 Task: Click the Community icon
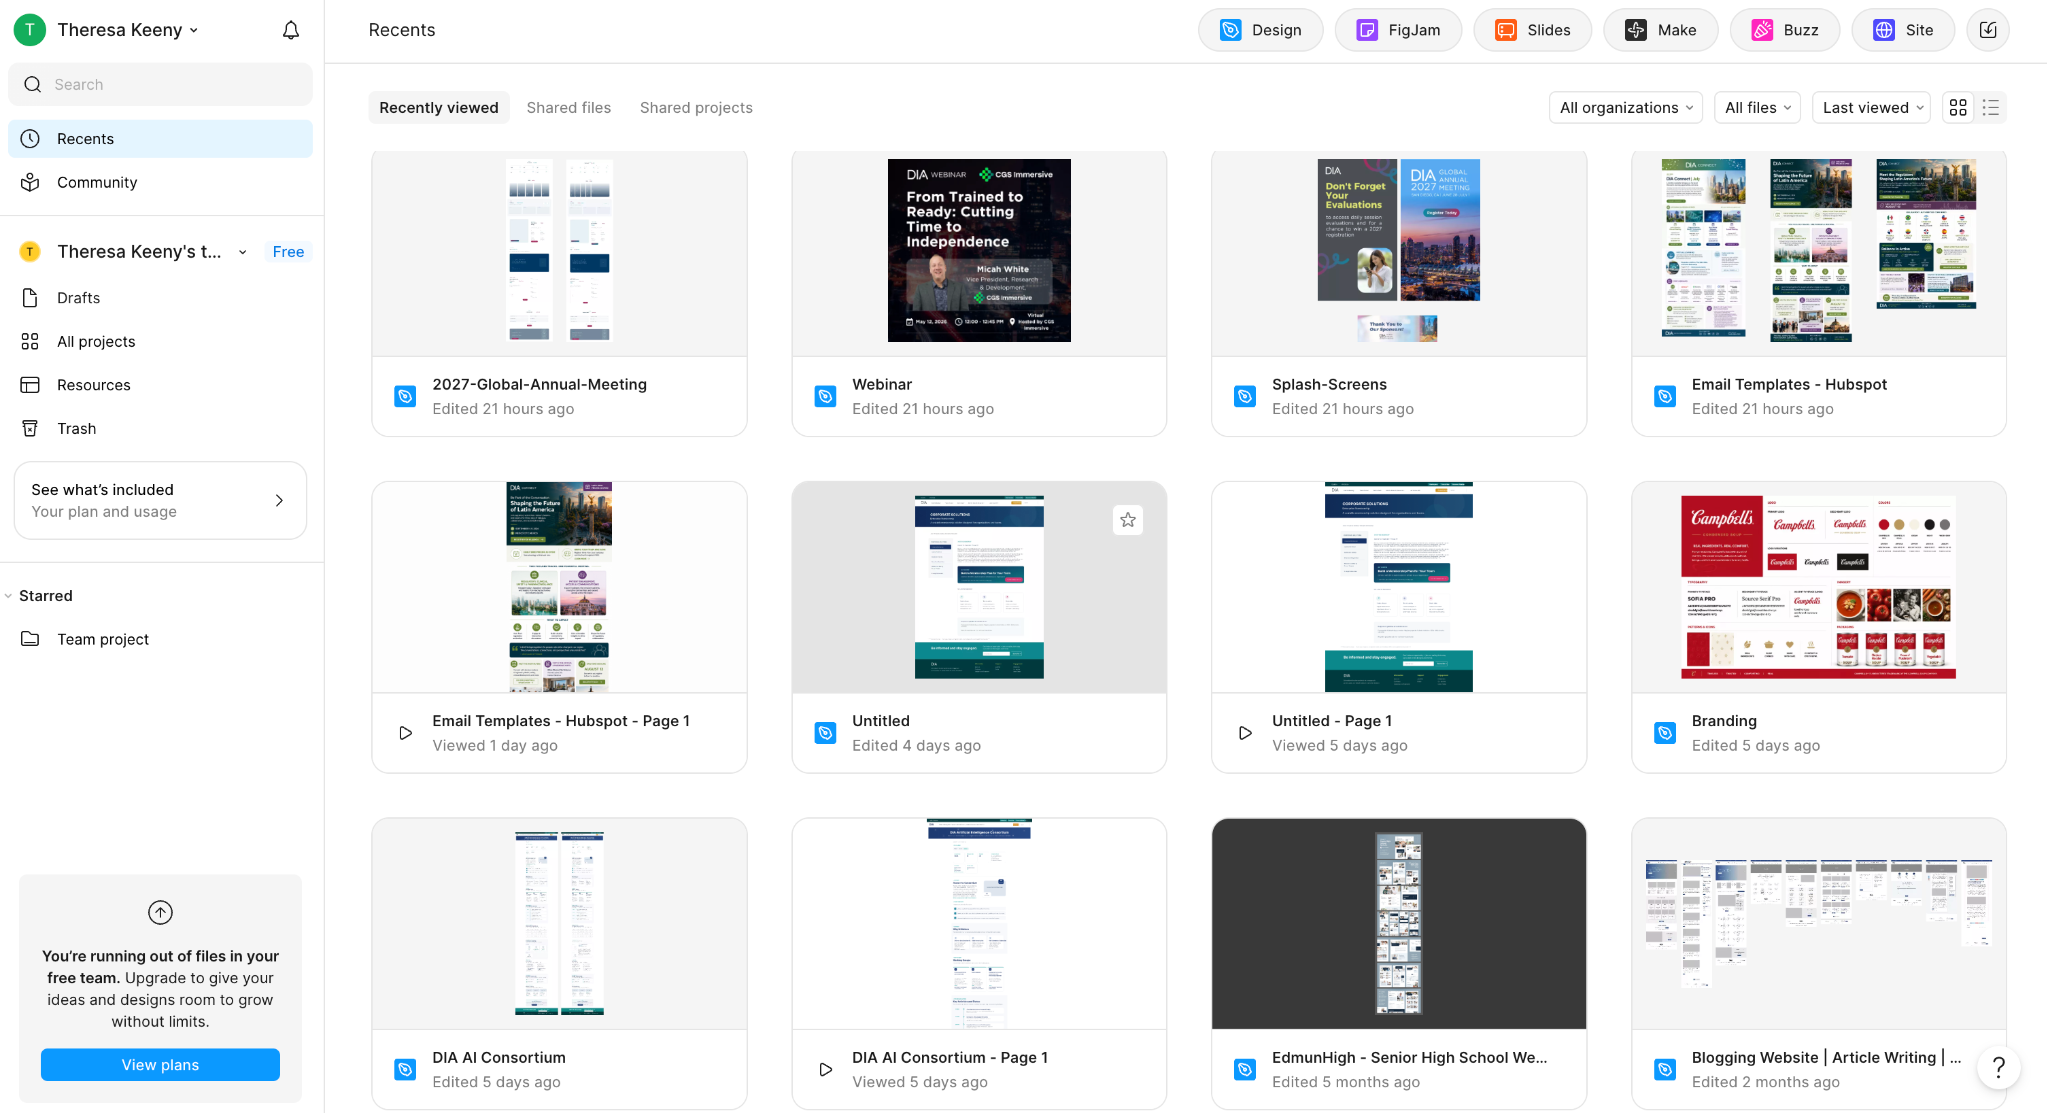[30, 182]
